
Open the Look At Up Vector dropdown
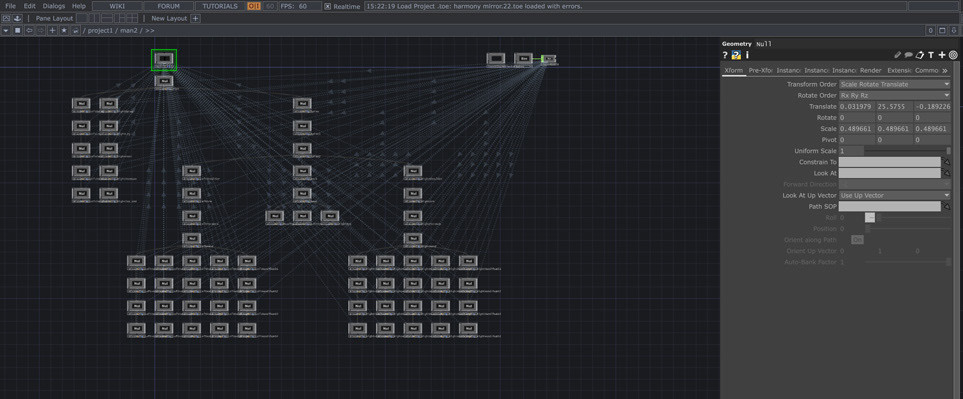coord(895,195)
